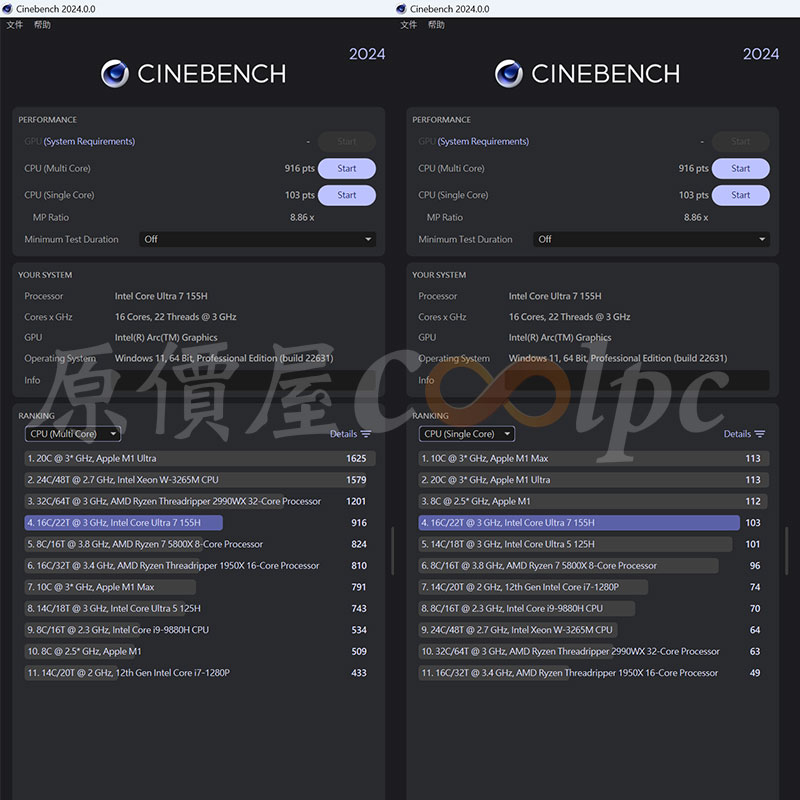800x800 pixels.
Task: Select single-core row Core i7-1280P 74
Action: (x=594, y=587)
